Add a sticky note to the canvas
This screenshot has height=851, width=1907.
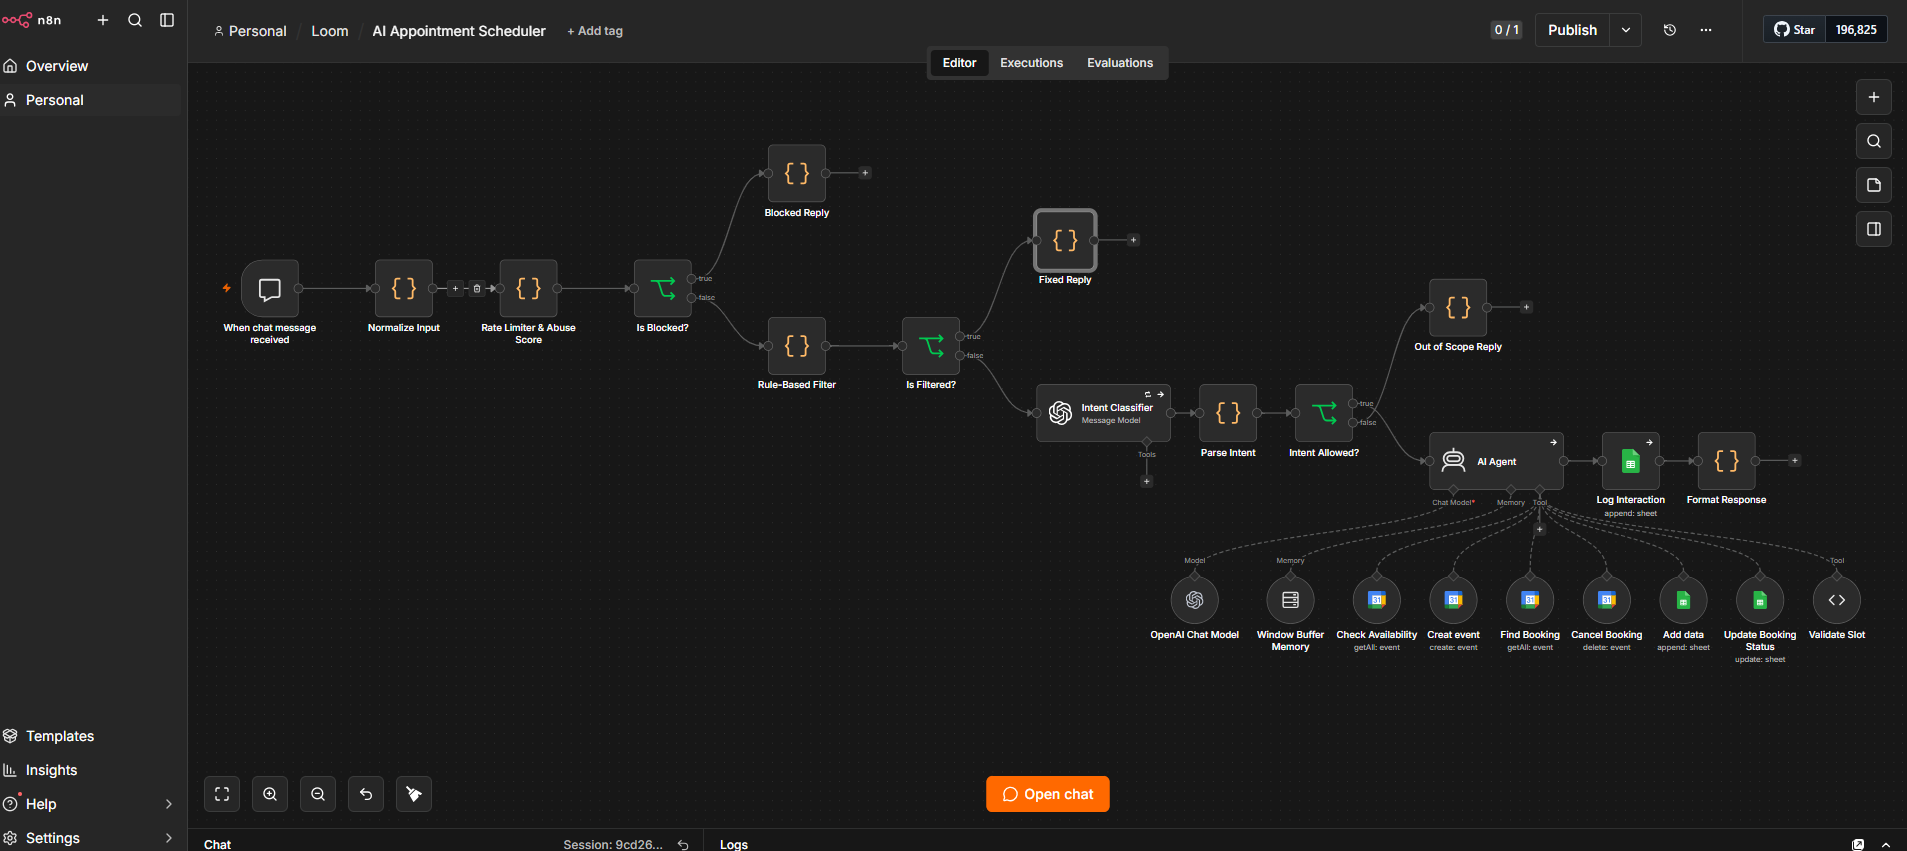click(x=1874, y=185)
